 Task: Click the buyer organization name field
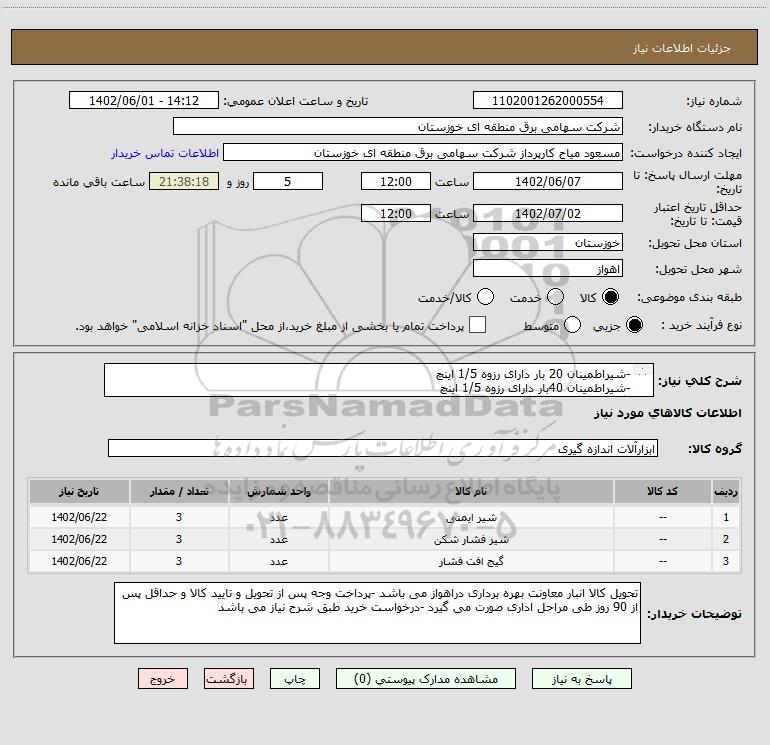click(x=398, y=127)
